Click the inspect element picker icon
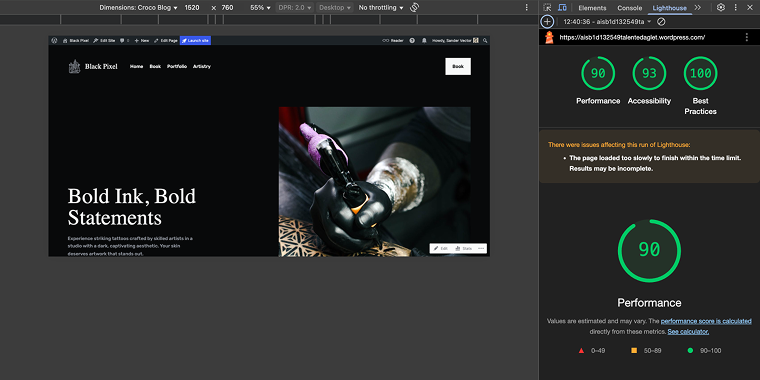 (x=547, y=8)
